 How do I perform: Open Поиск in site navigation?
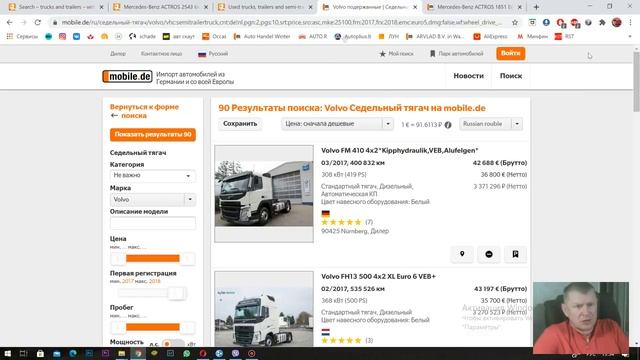[511, 76]
